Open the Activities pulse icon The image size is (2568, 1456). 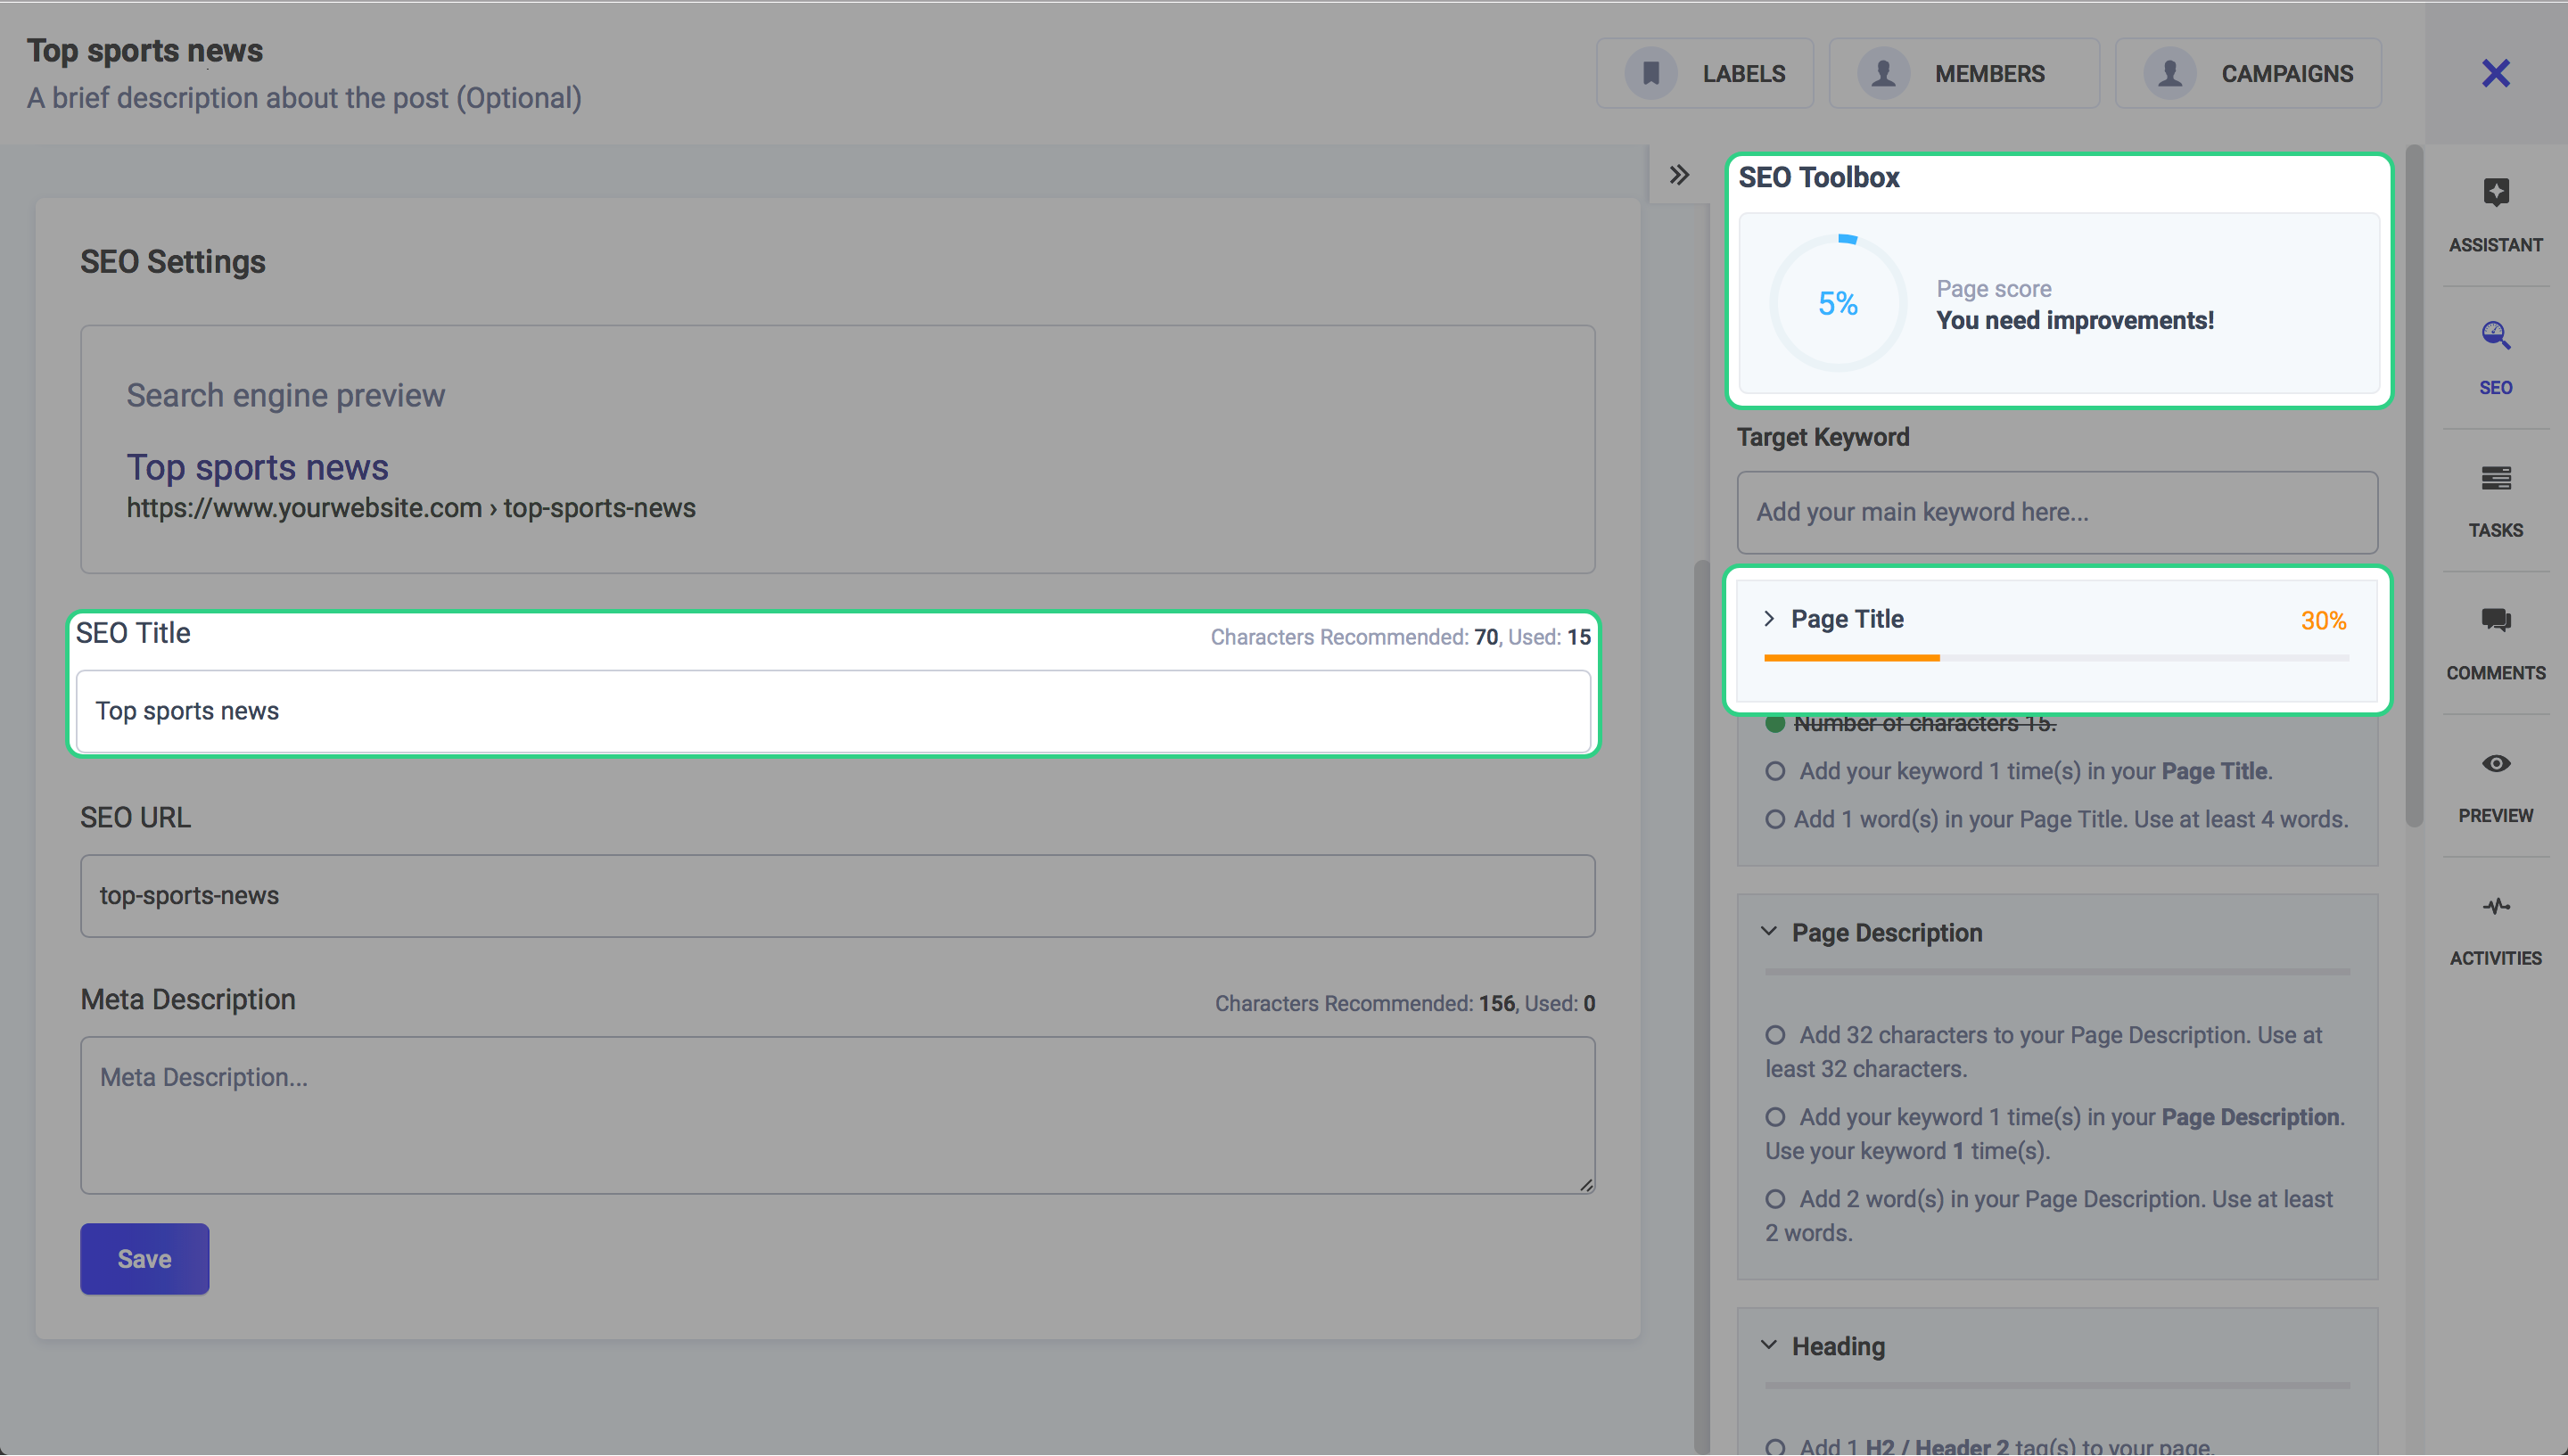[2495, 906]
